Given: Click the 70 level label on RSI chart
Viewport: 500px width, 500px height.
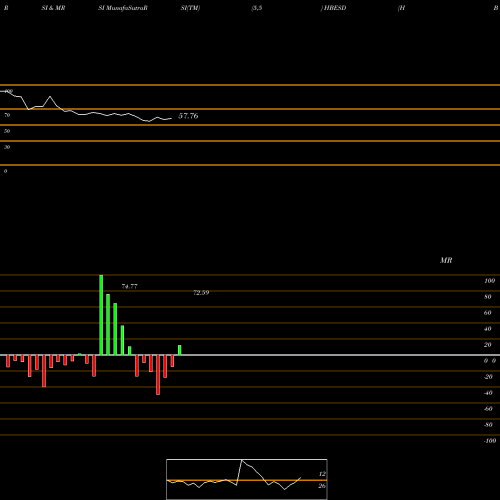Looking at the screenshot, I should pos(7,115).
